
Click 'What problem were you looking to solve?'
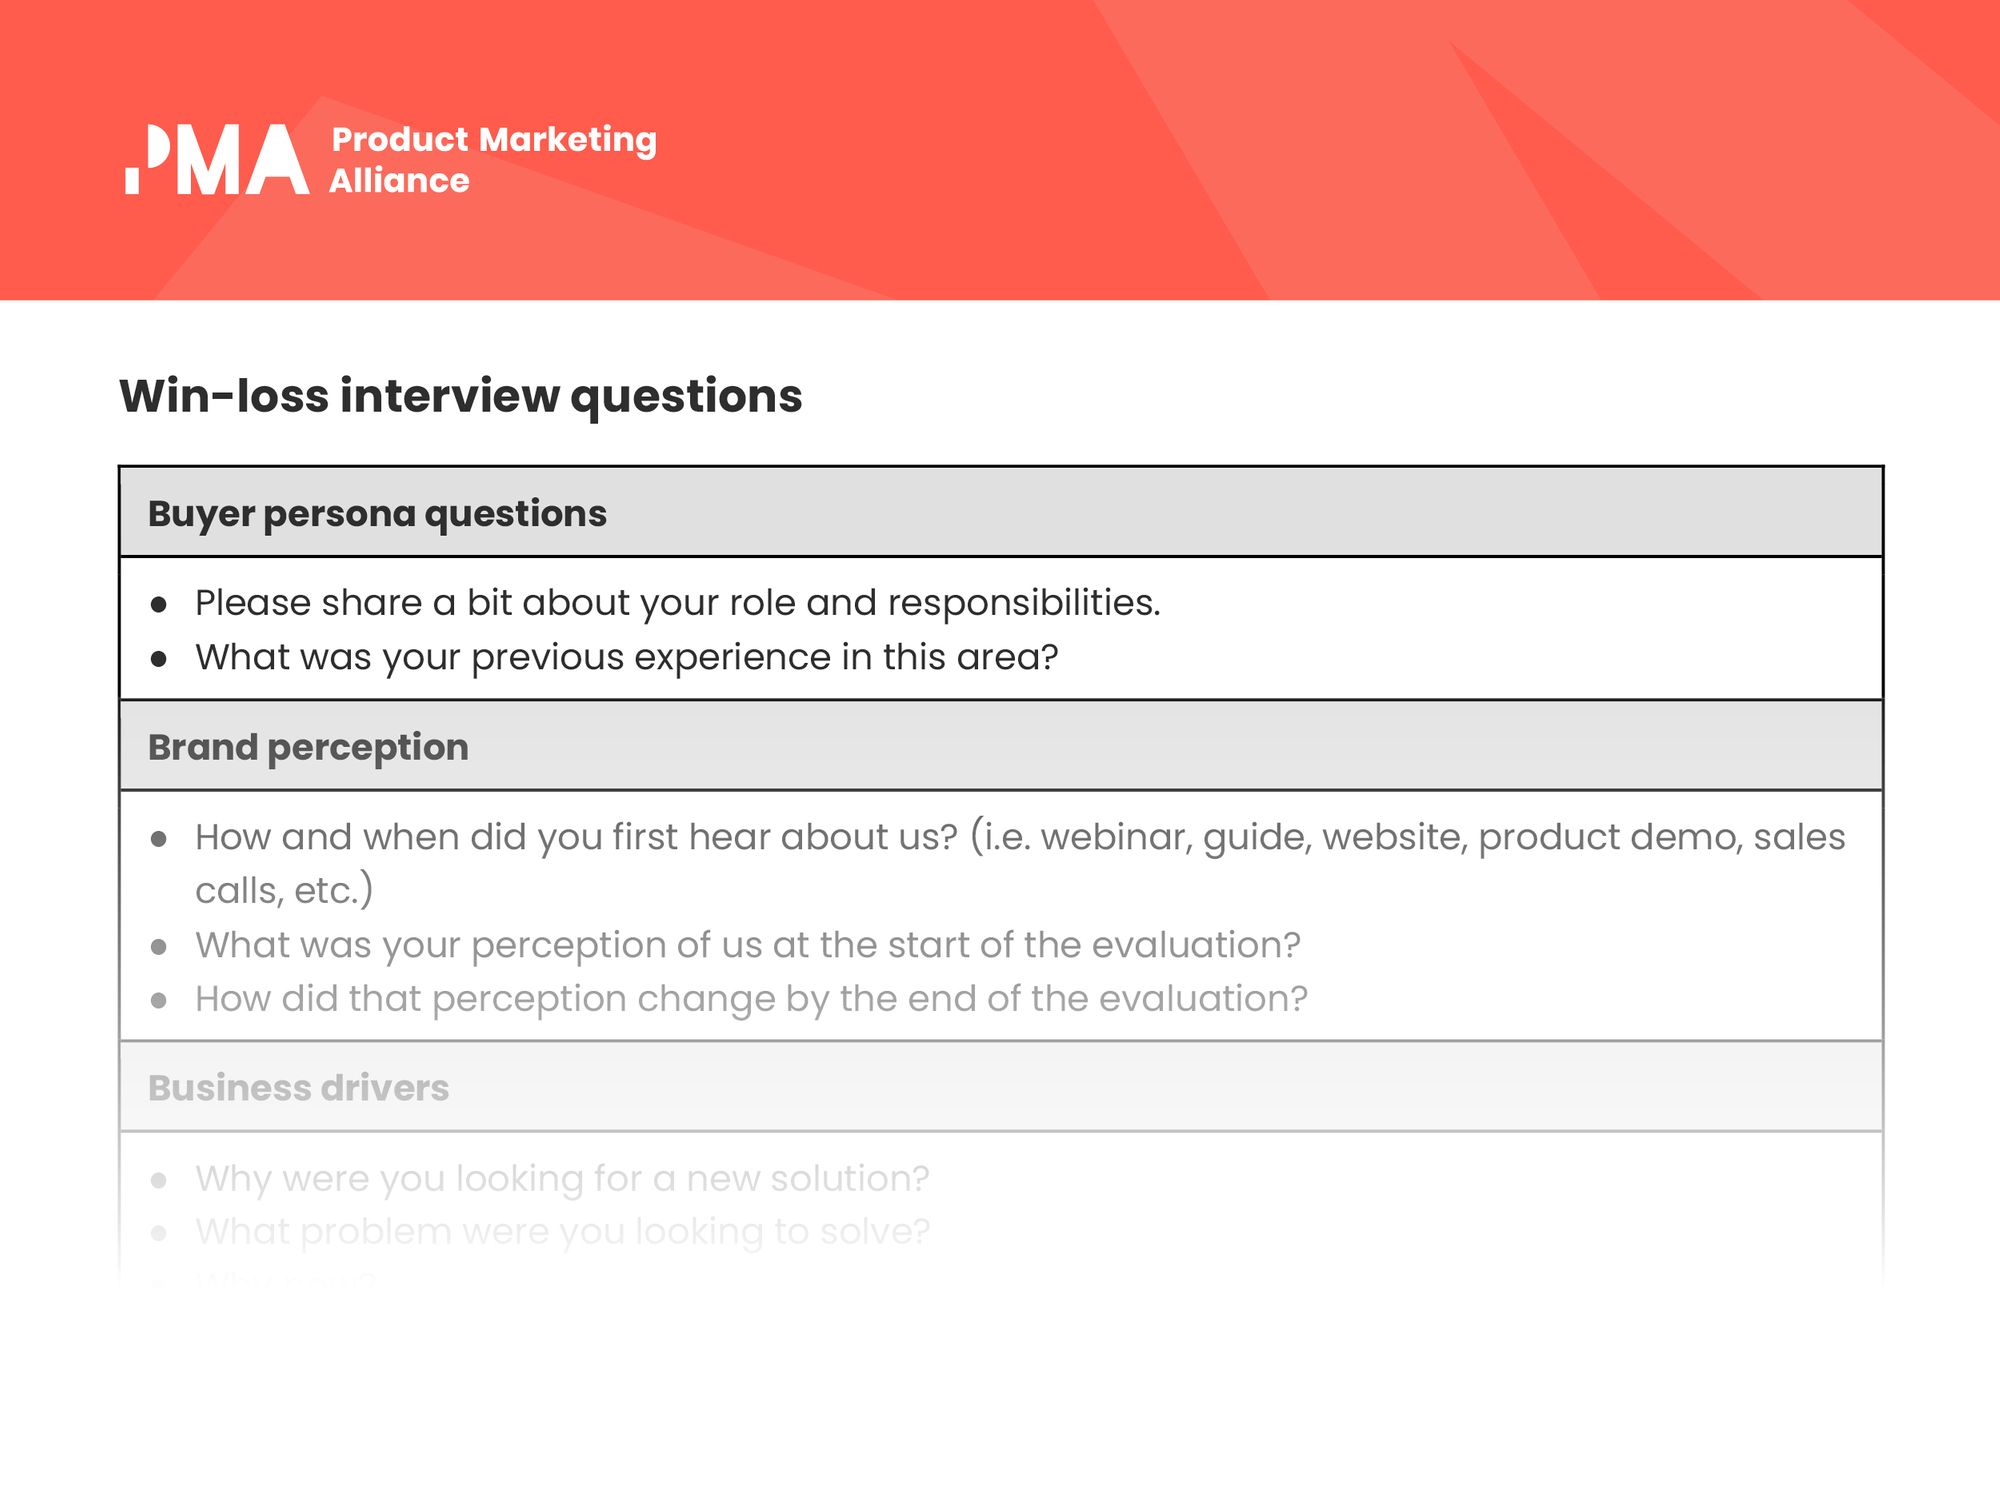point(562,1232)
